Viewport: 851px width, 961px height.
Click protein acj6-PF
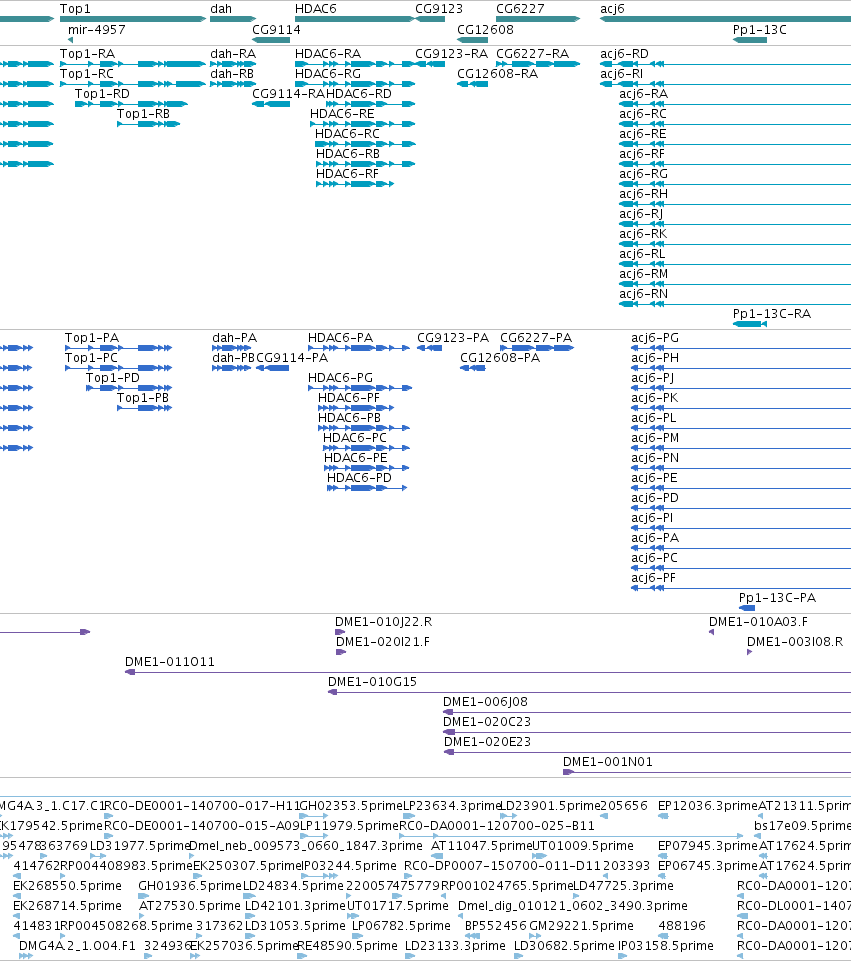(741, 588)
